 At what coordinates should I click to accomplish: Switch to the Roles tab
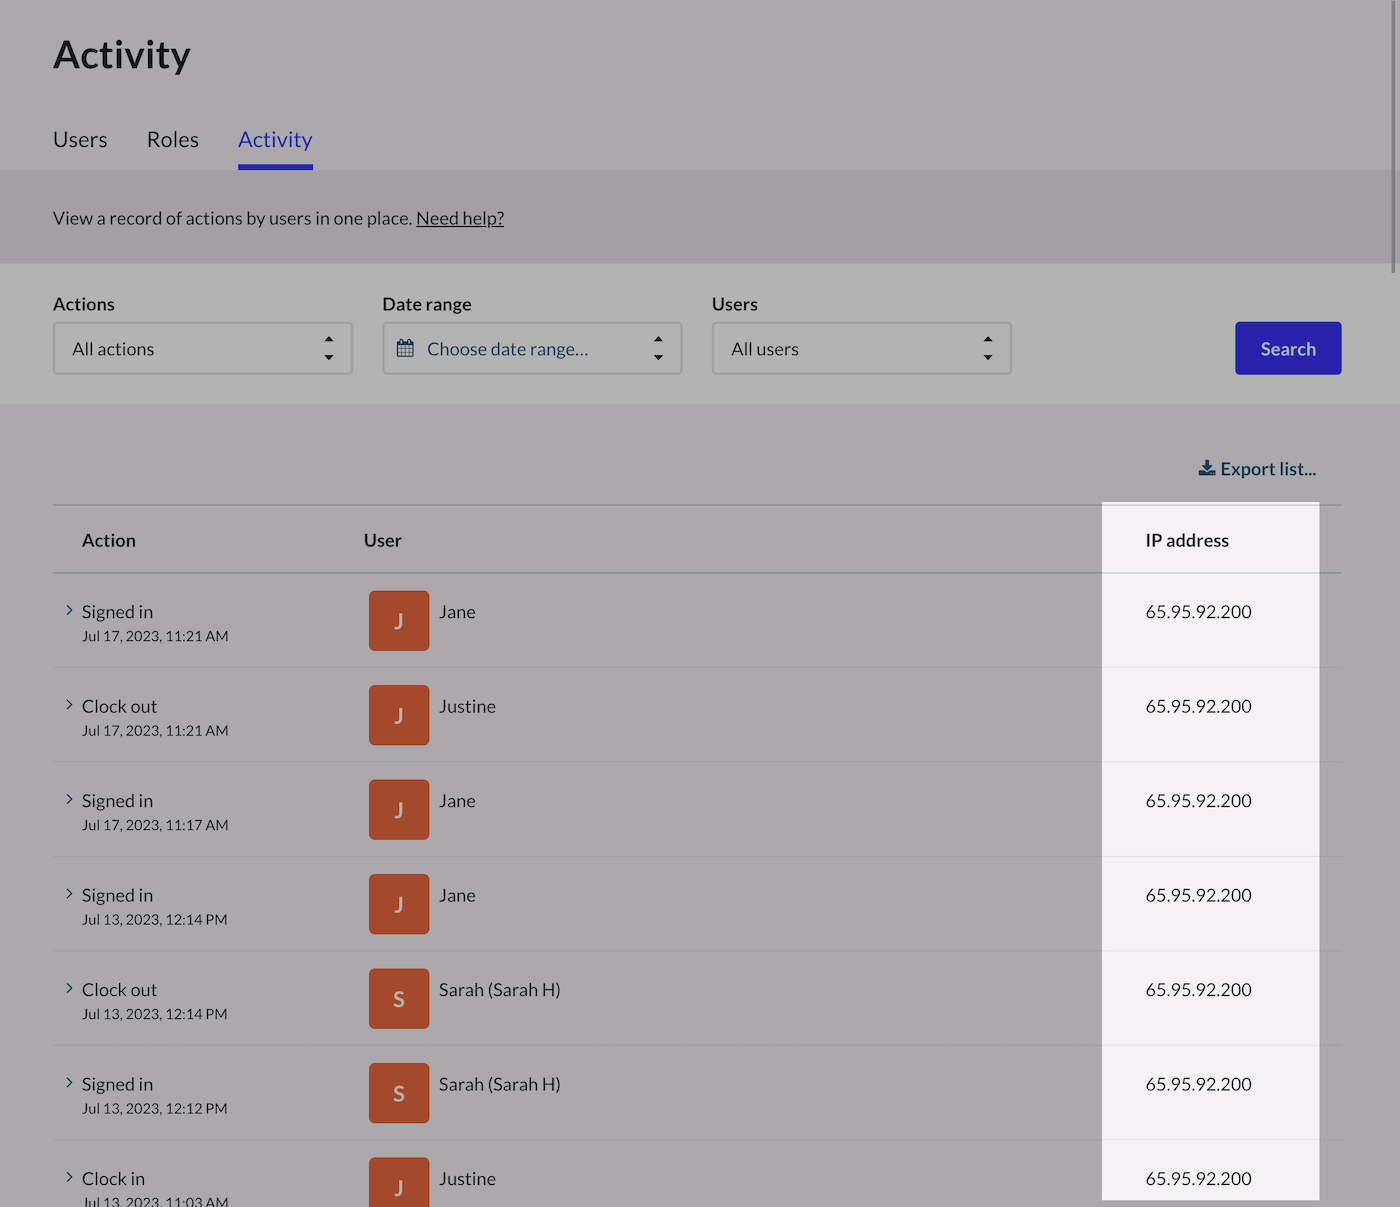(x=173, y=140)
